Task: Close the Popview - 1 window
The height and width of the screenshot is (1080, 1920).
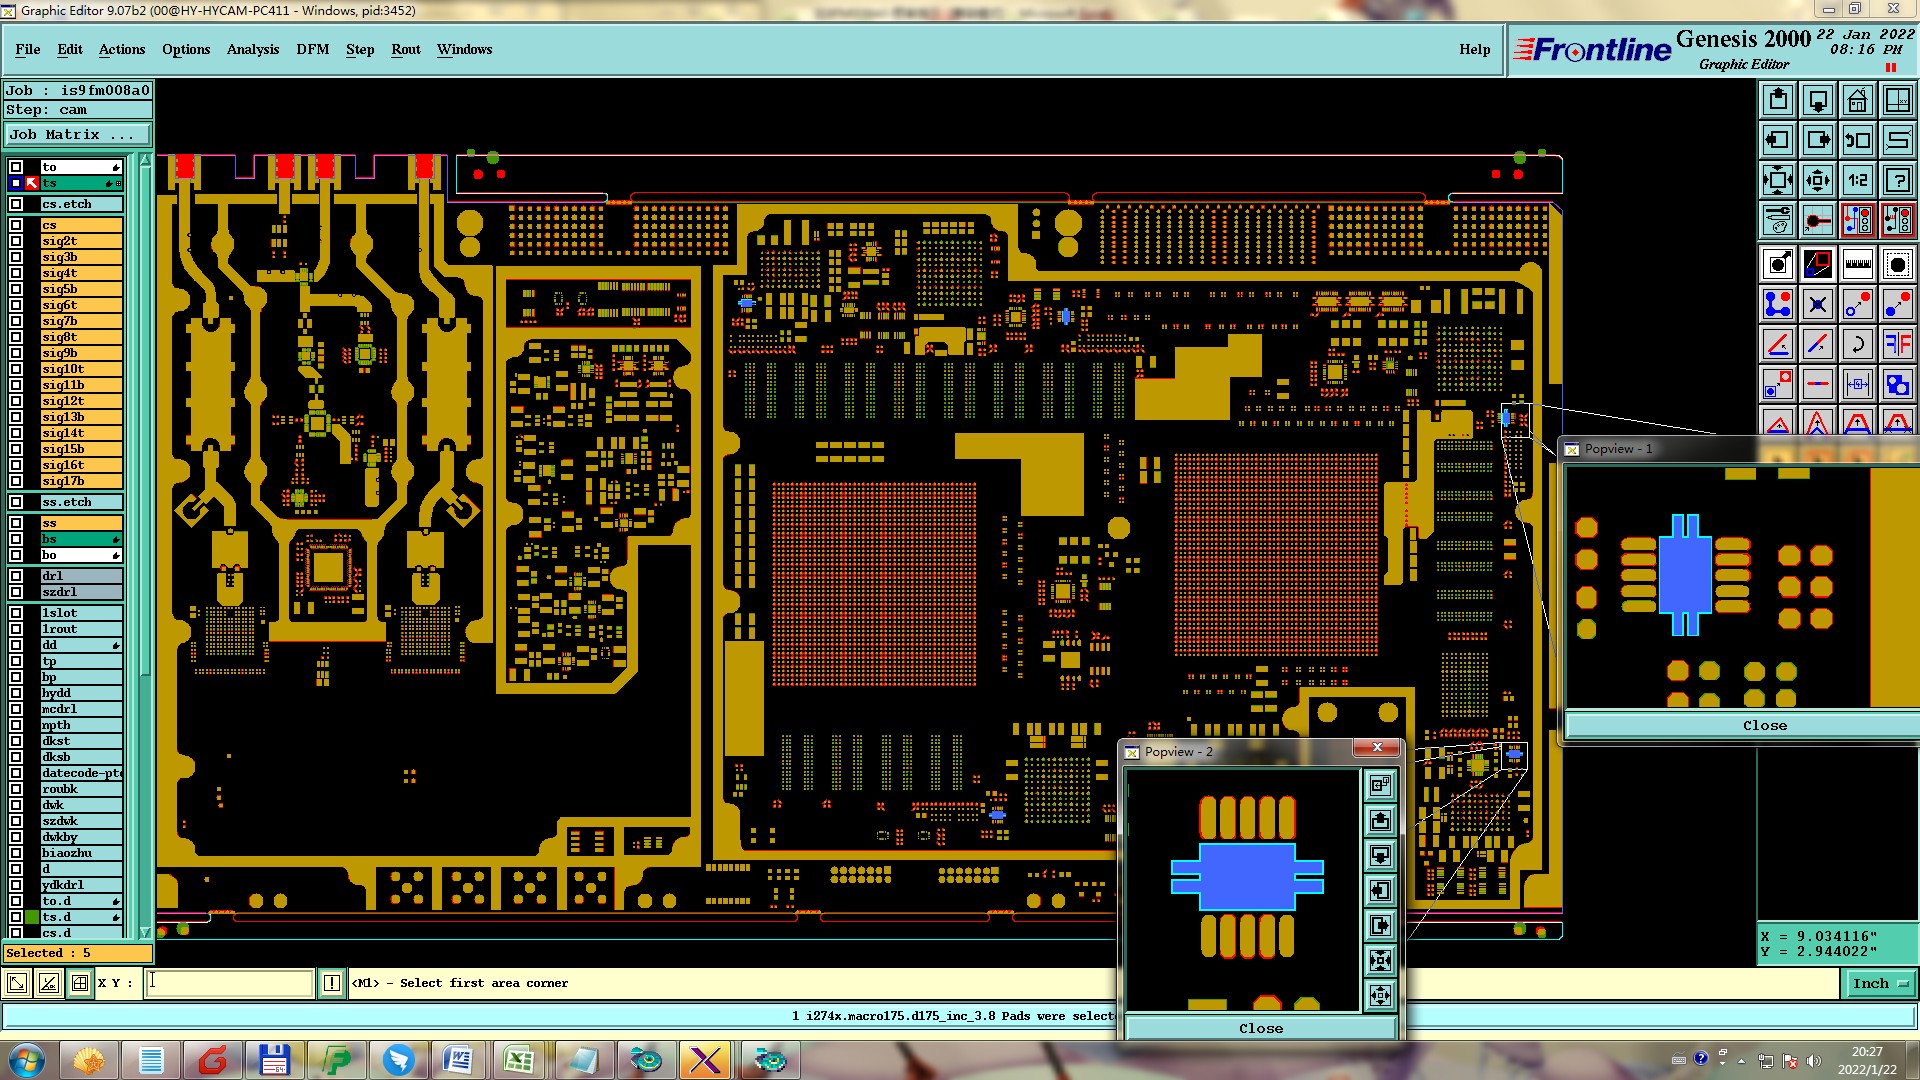Action: tap(1764, 726)
